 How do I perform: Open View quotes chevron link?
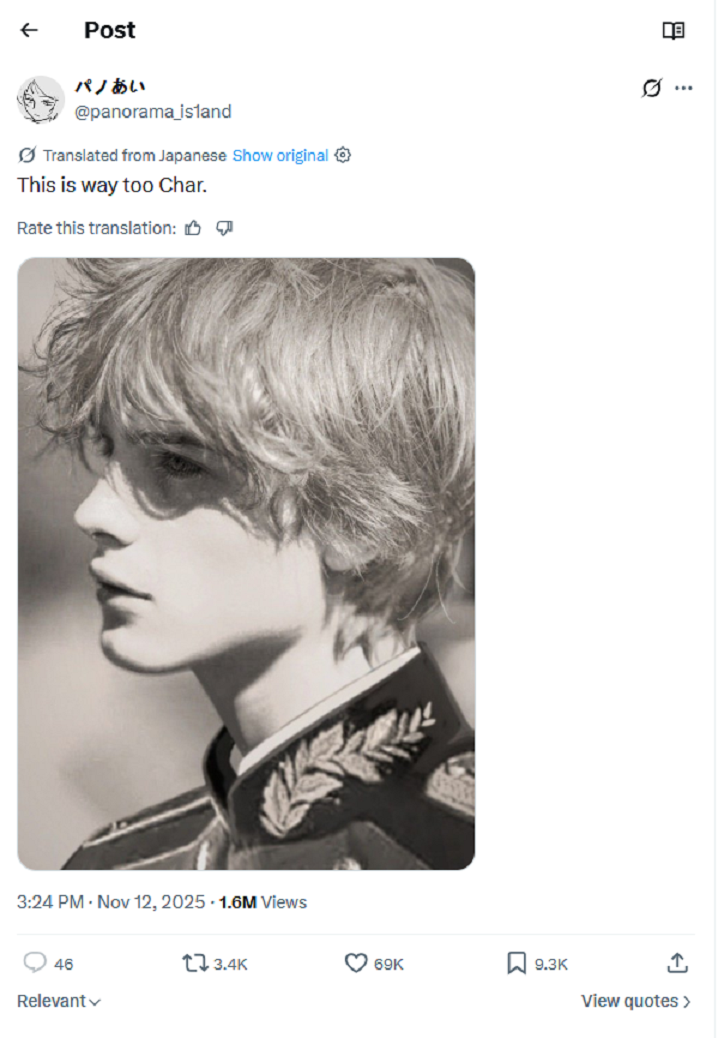point(636,1001)
